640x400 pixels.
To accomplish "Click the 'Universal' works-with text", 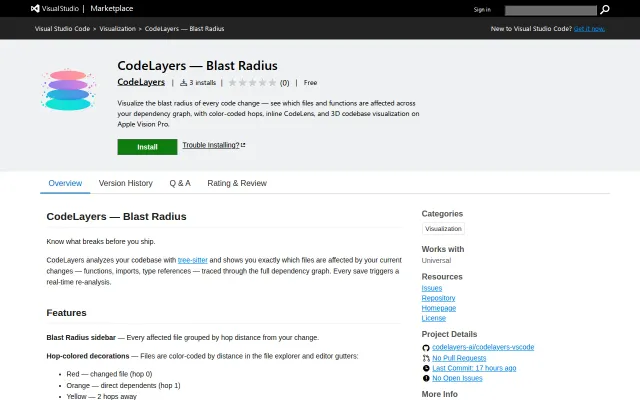I will pos(436,260).
